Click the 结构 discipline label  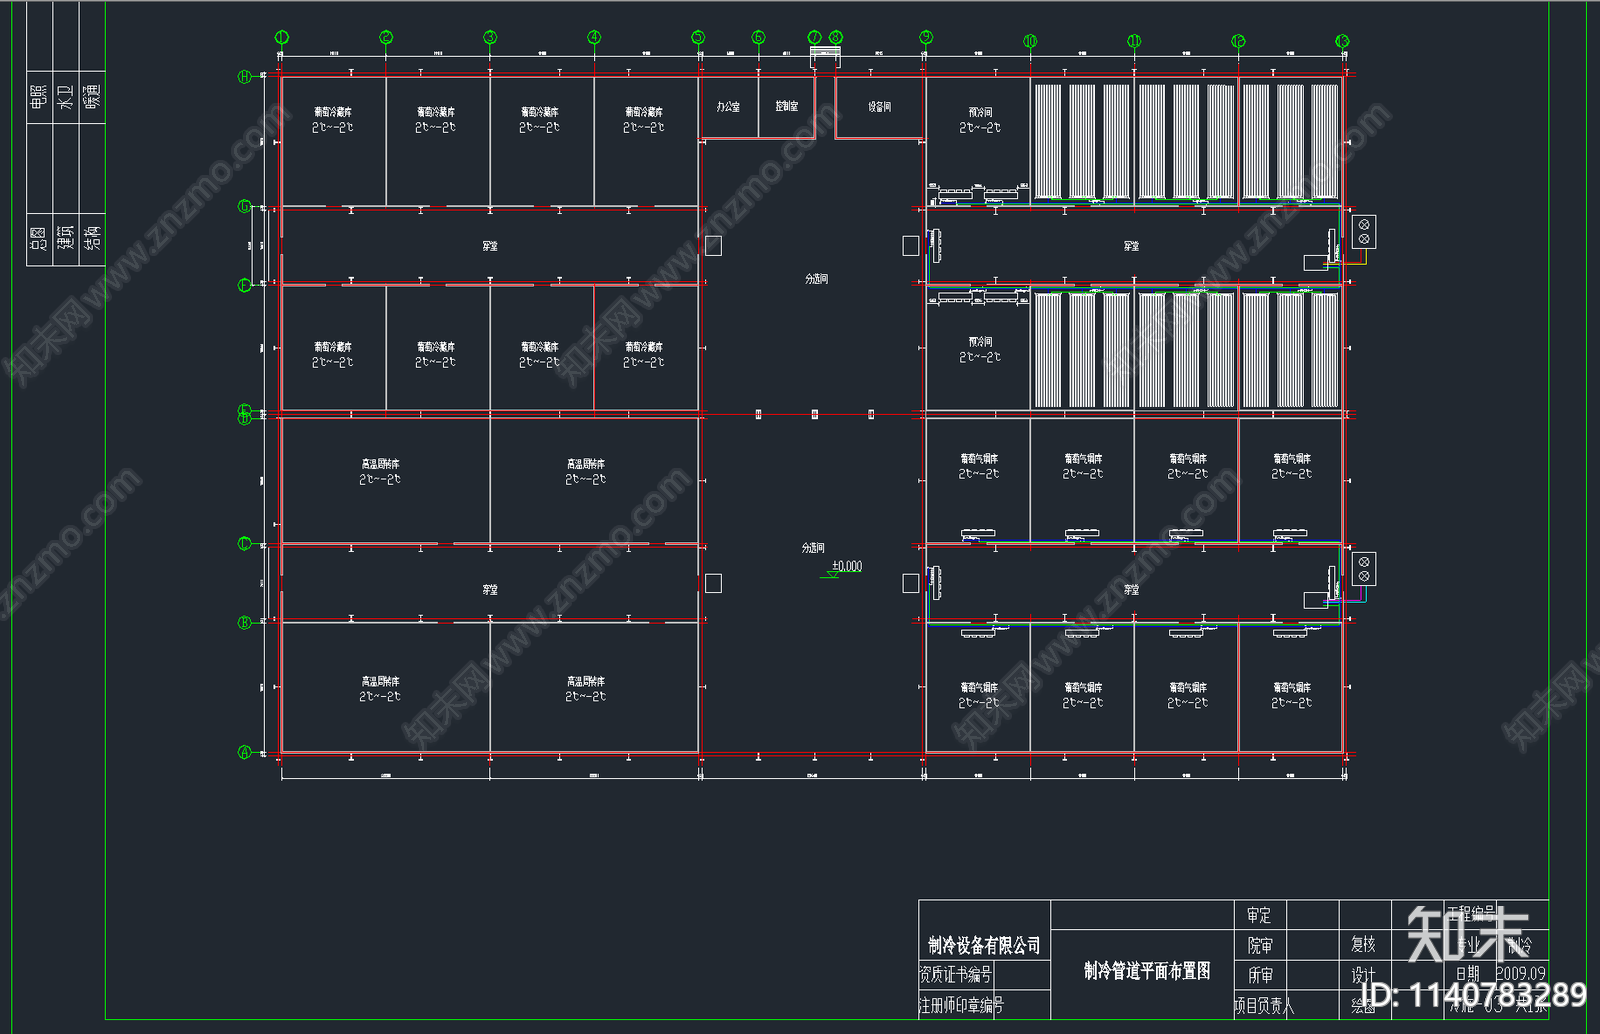click(x=92, y=238)
